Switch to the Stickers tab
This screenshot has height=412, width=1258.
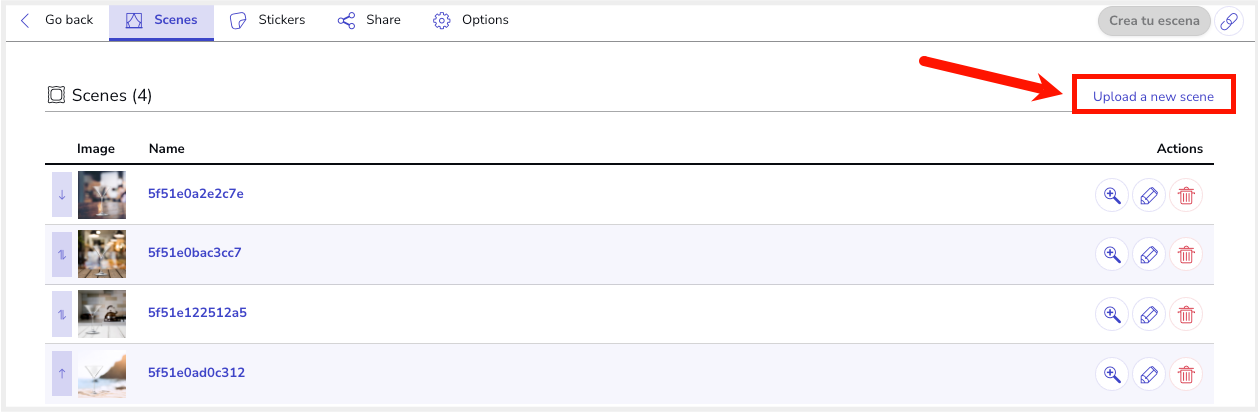pyautogui.click(x=267, y=20)
